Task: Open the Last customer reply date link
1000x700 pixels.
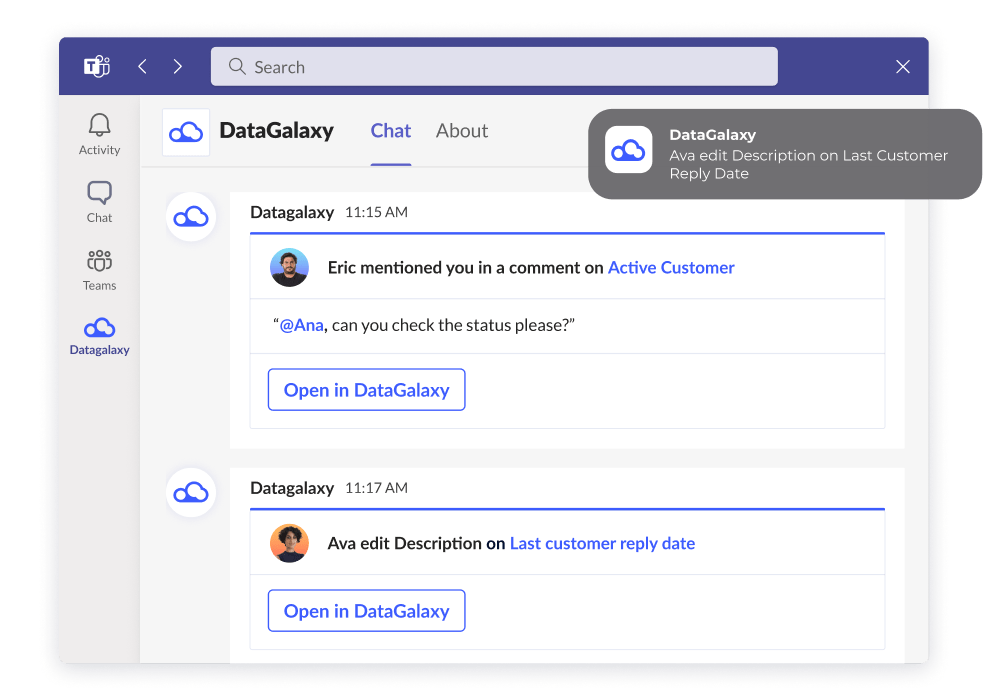Action: [602, 544]
